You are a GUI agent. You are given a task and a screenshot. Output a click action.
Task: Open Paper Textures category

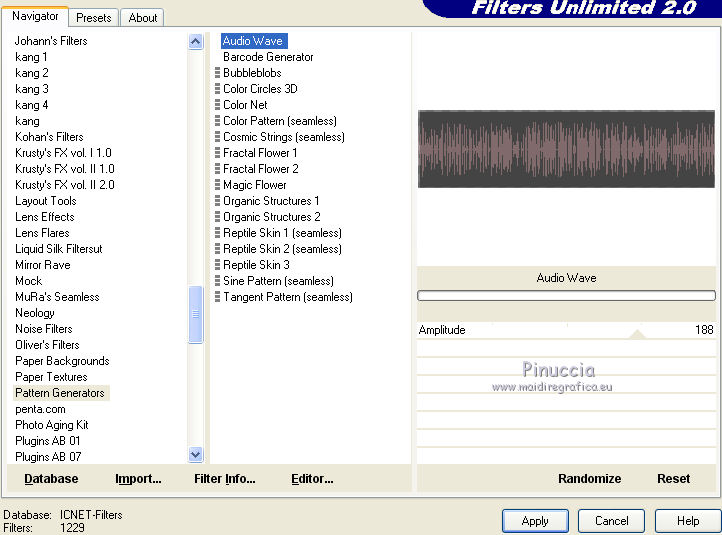(51, 377)
